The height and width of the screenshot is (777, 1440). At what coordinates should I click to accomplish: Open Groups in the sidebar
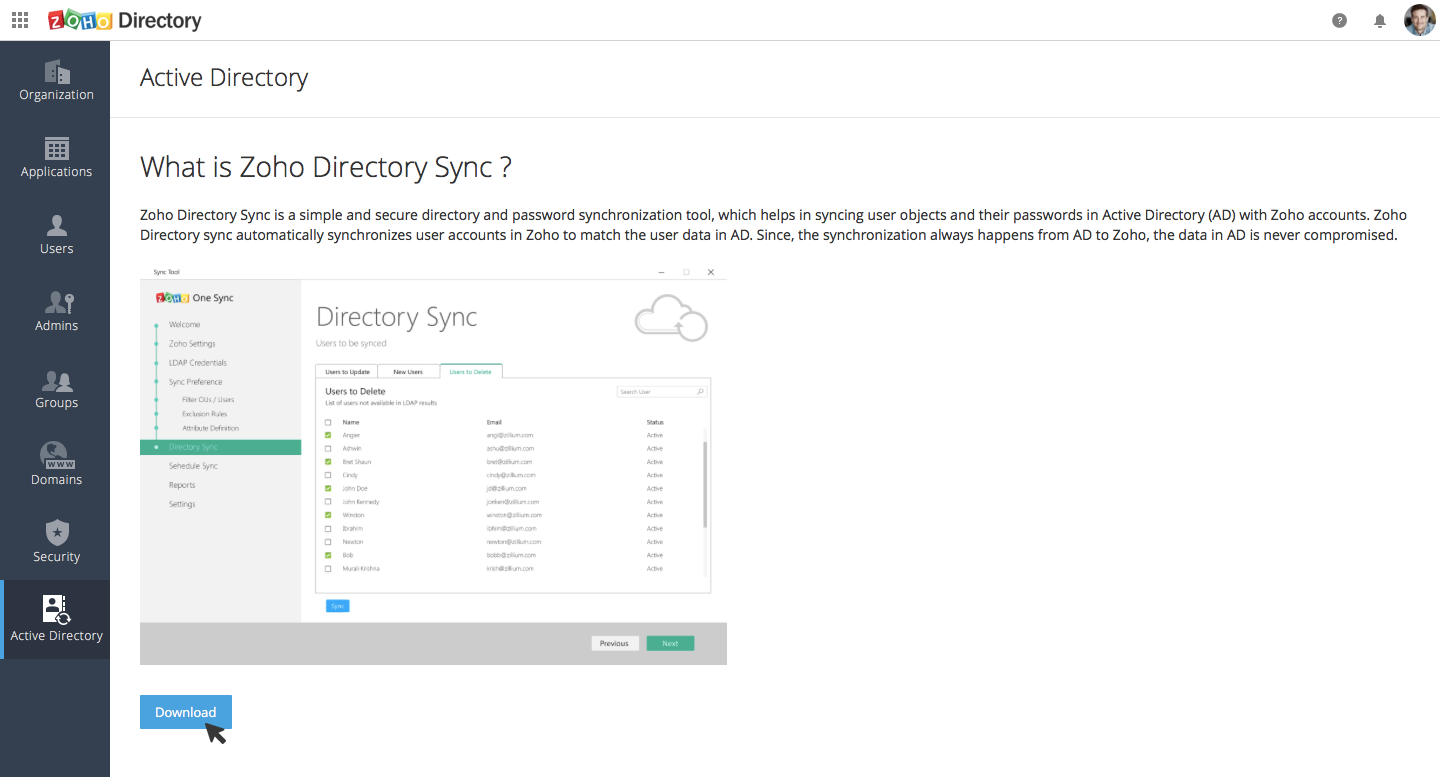[56, 388]
